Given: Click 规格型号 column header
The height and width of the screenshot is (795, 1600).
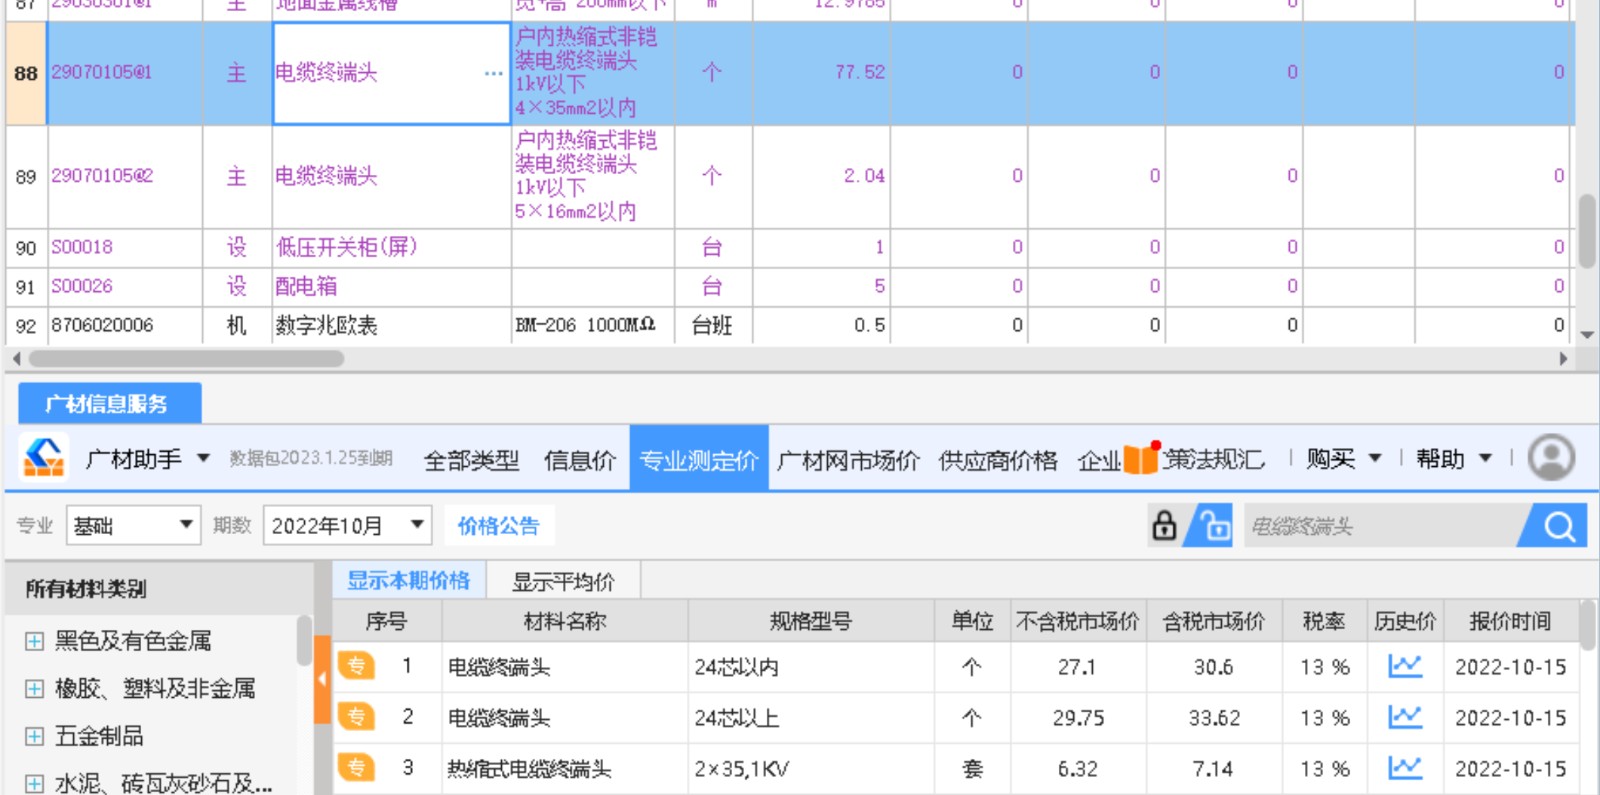Looking at the screenshot, I should 811,621.
